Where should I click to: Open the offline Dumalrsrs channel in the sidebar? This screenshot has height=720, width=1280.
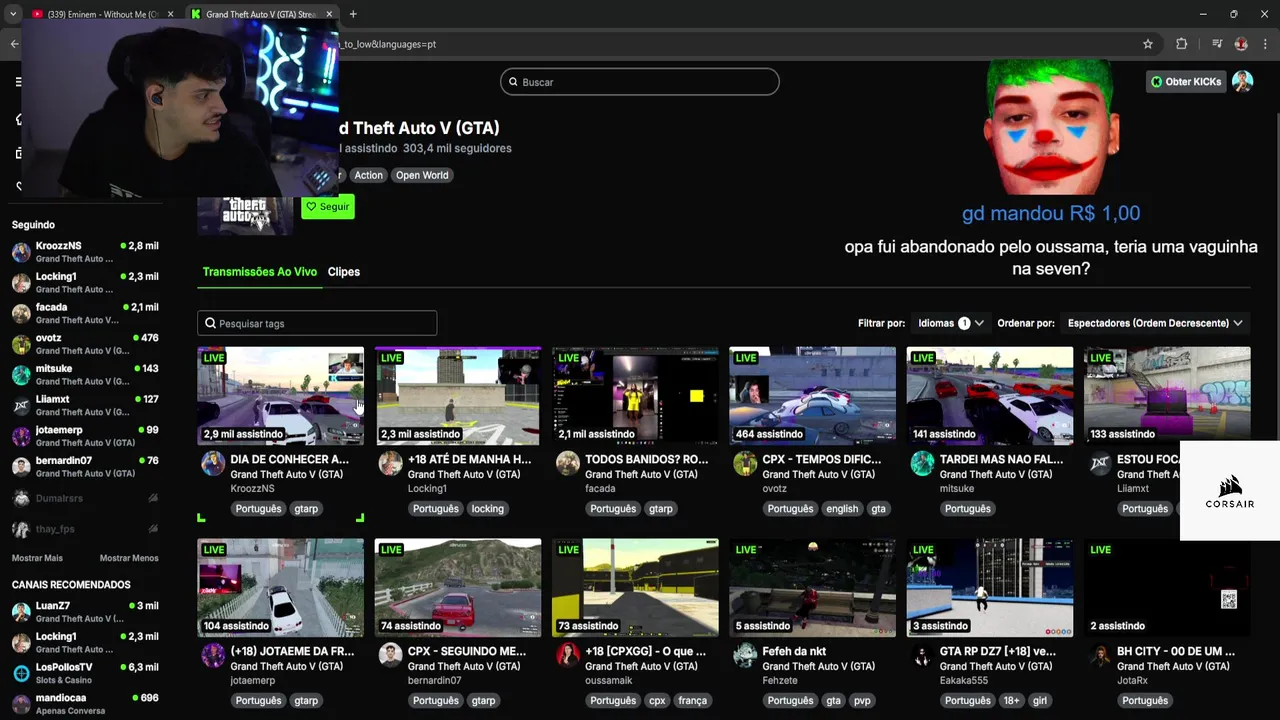[x=85, y=498]
